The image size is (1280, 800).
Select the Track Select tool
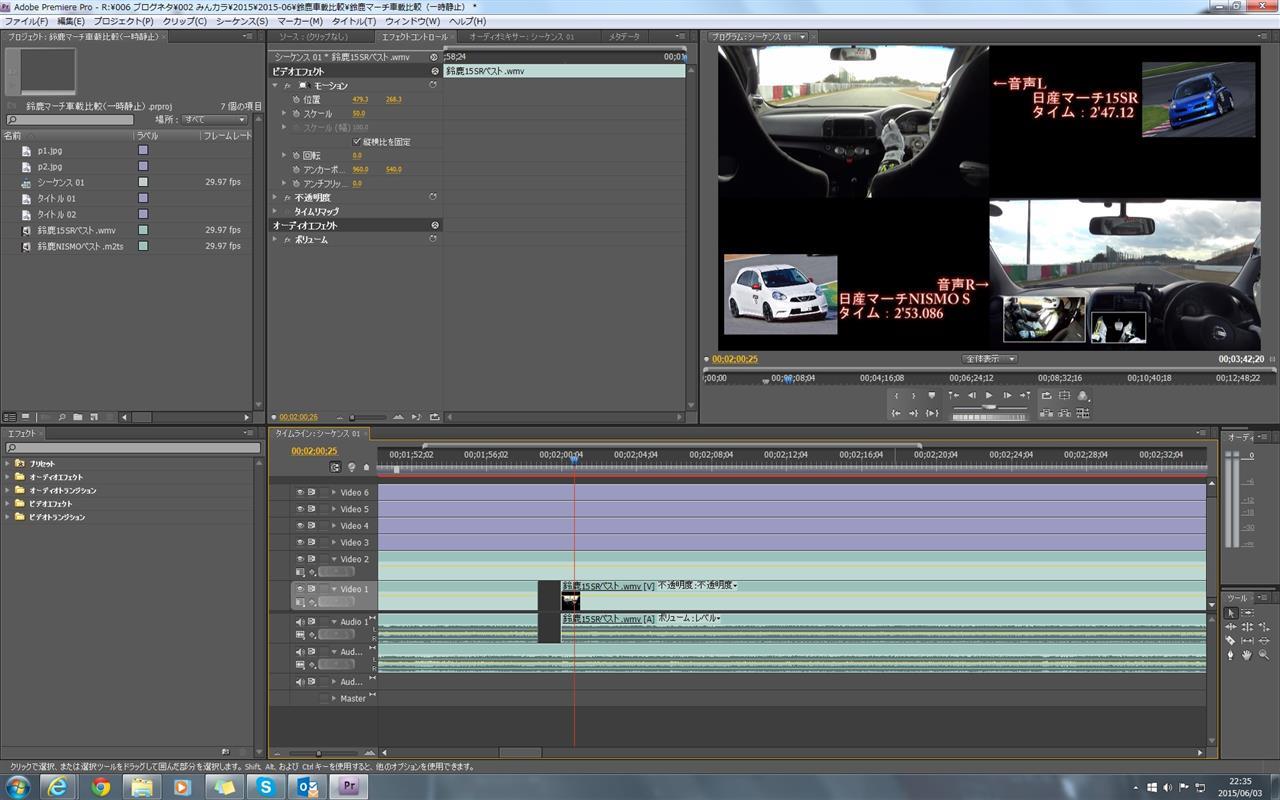click(x=1247, y=613)
